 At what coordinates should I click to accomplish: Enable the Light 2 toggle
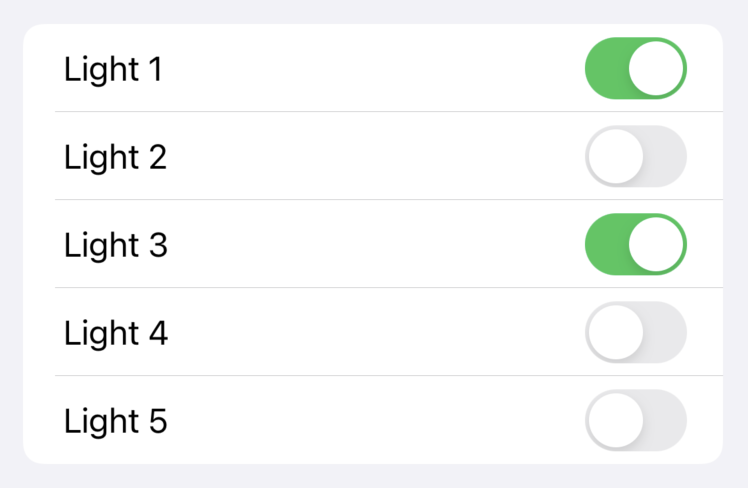tap(635, 157)
